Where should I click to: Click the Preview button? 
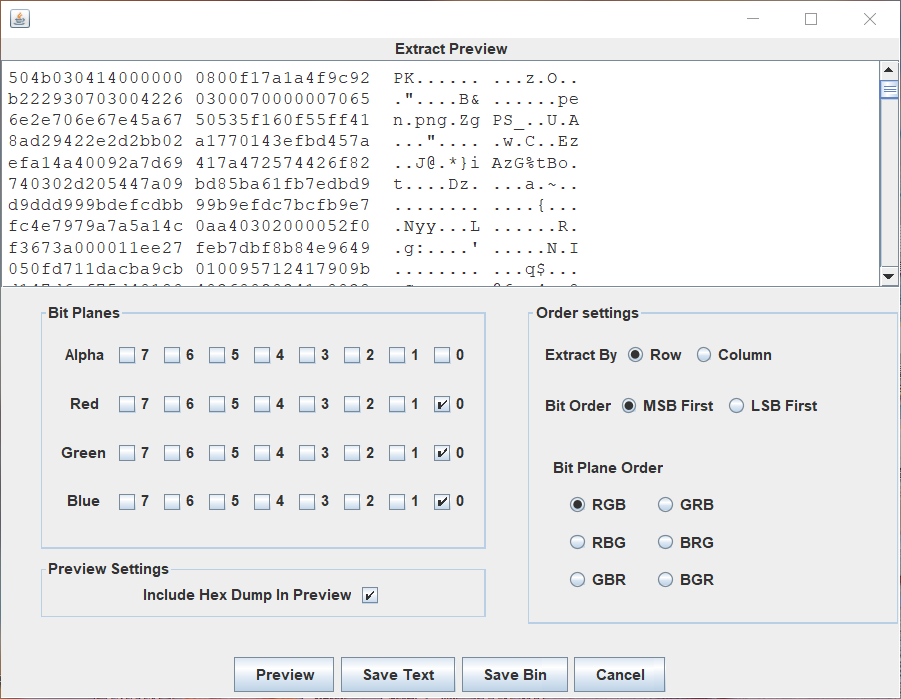284,675
